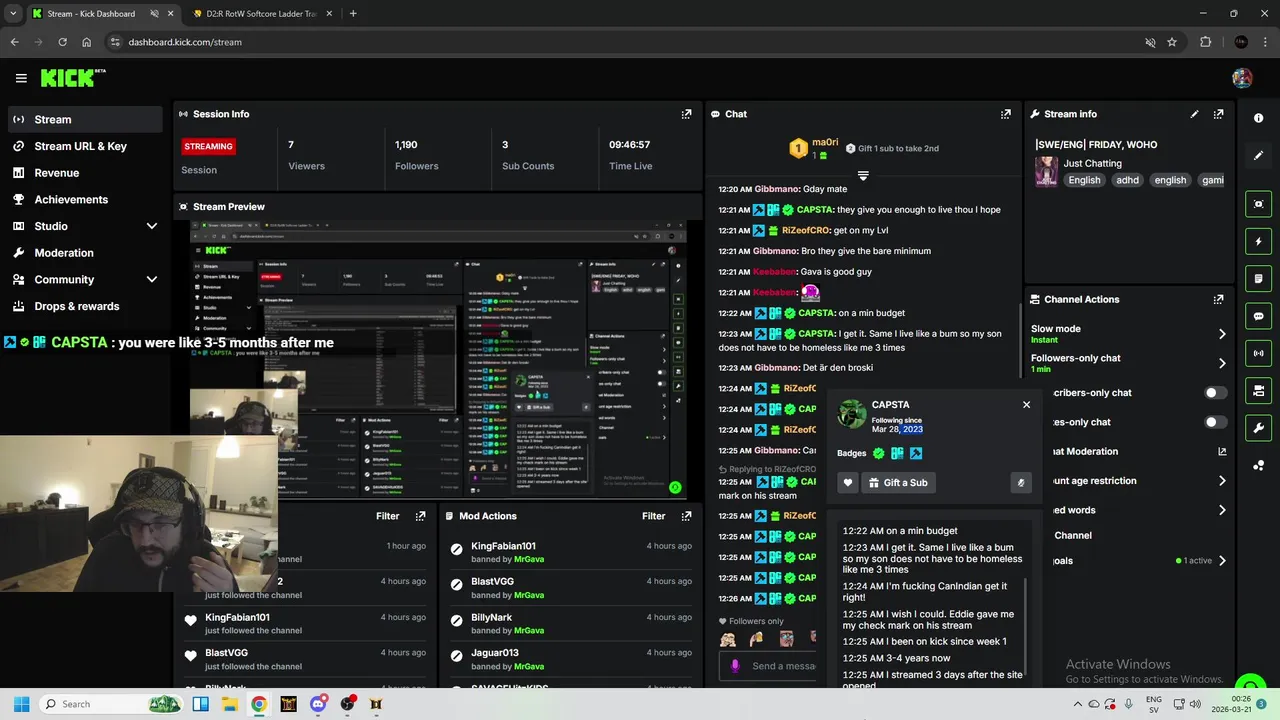Click Gift a Sub button

(x=898, y=483)
